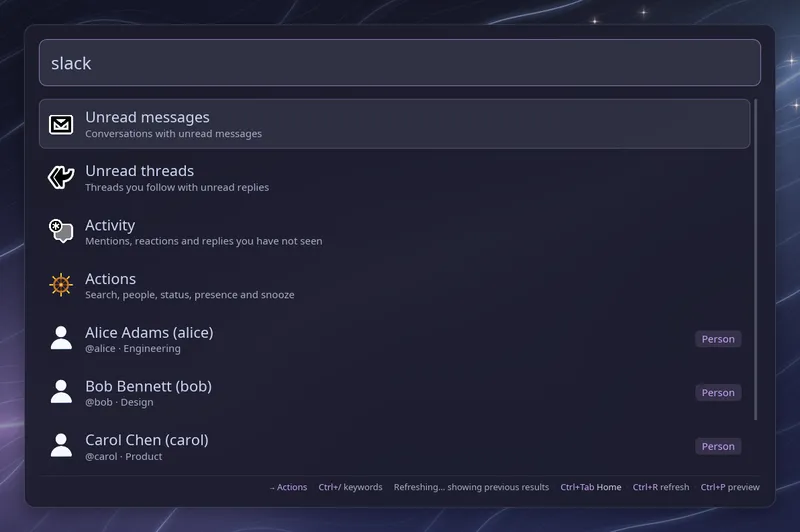Click Alice Adams person avatar icon
800x532 pixels.
click(61, 338)
